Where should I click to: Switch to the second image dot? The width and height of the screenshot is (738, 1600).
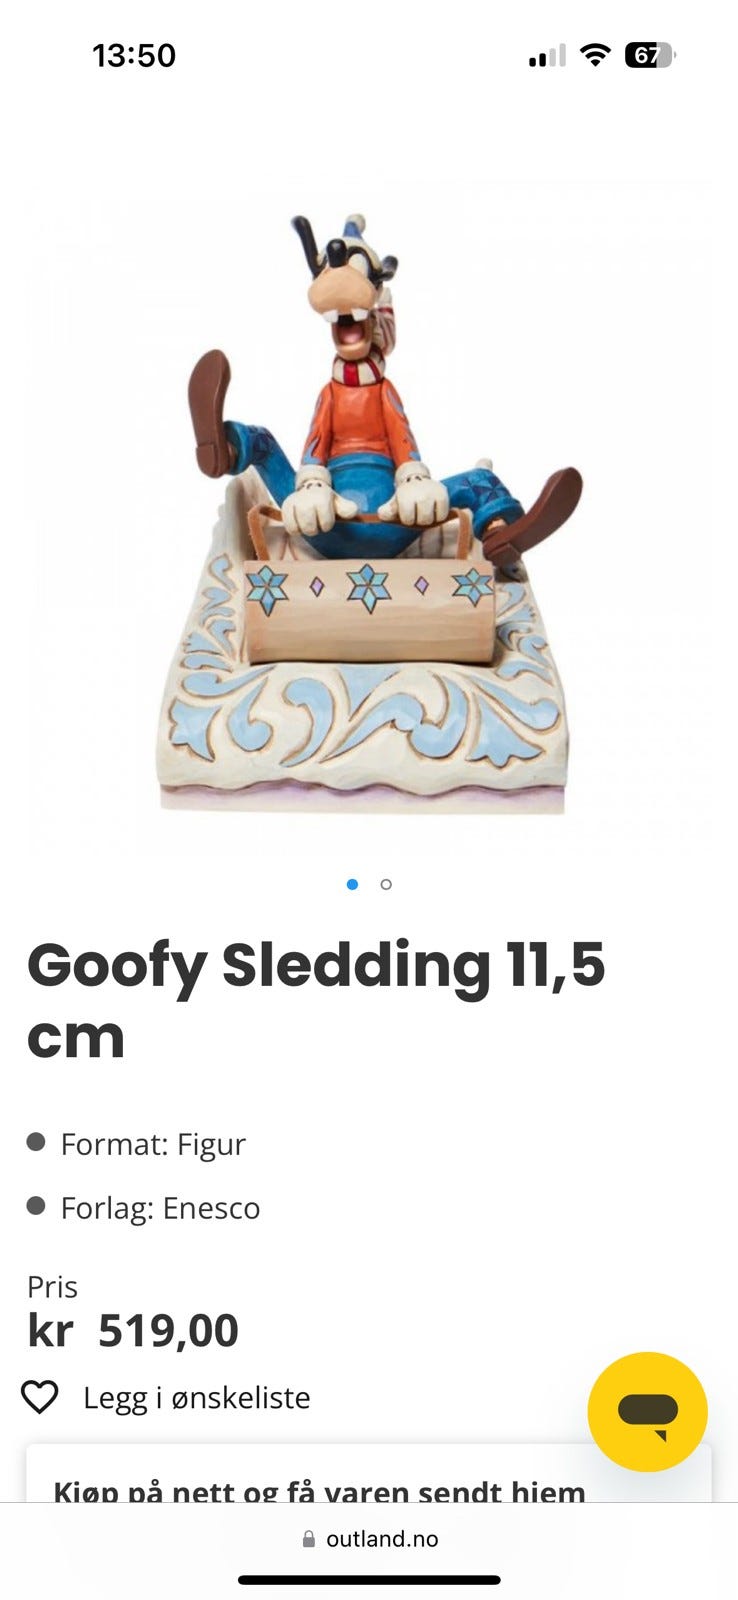(x=386, y=884)
